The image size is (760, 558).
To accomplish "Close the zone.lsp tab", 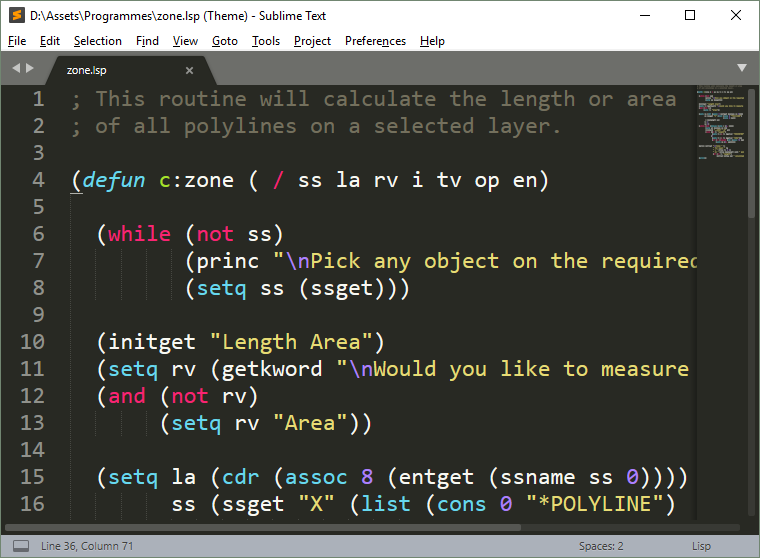I will coord(190,70).
